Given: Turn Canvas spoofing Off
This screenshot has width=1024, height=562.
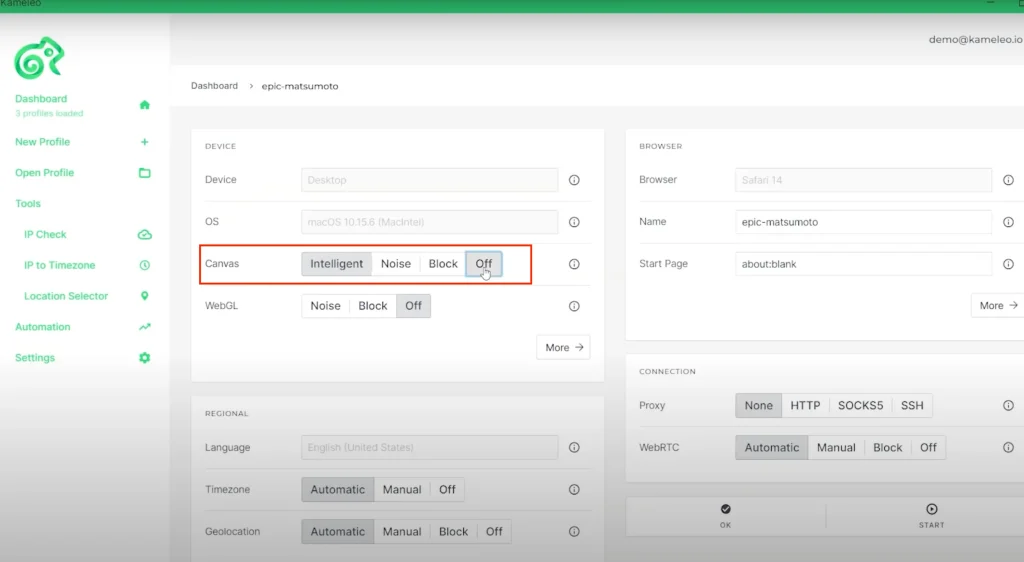Looking at the screenshot, I should [x=483, y=264].
